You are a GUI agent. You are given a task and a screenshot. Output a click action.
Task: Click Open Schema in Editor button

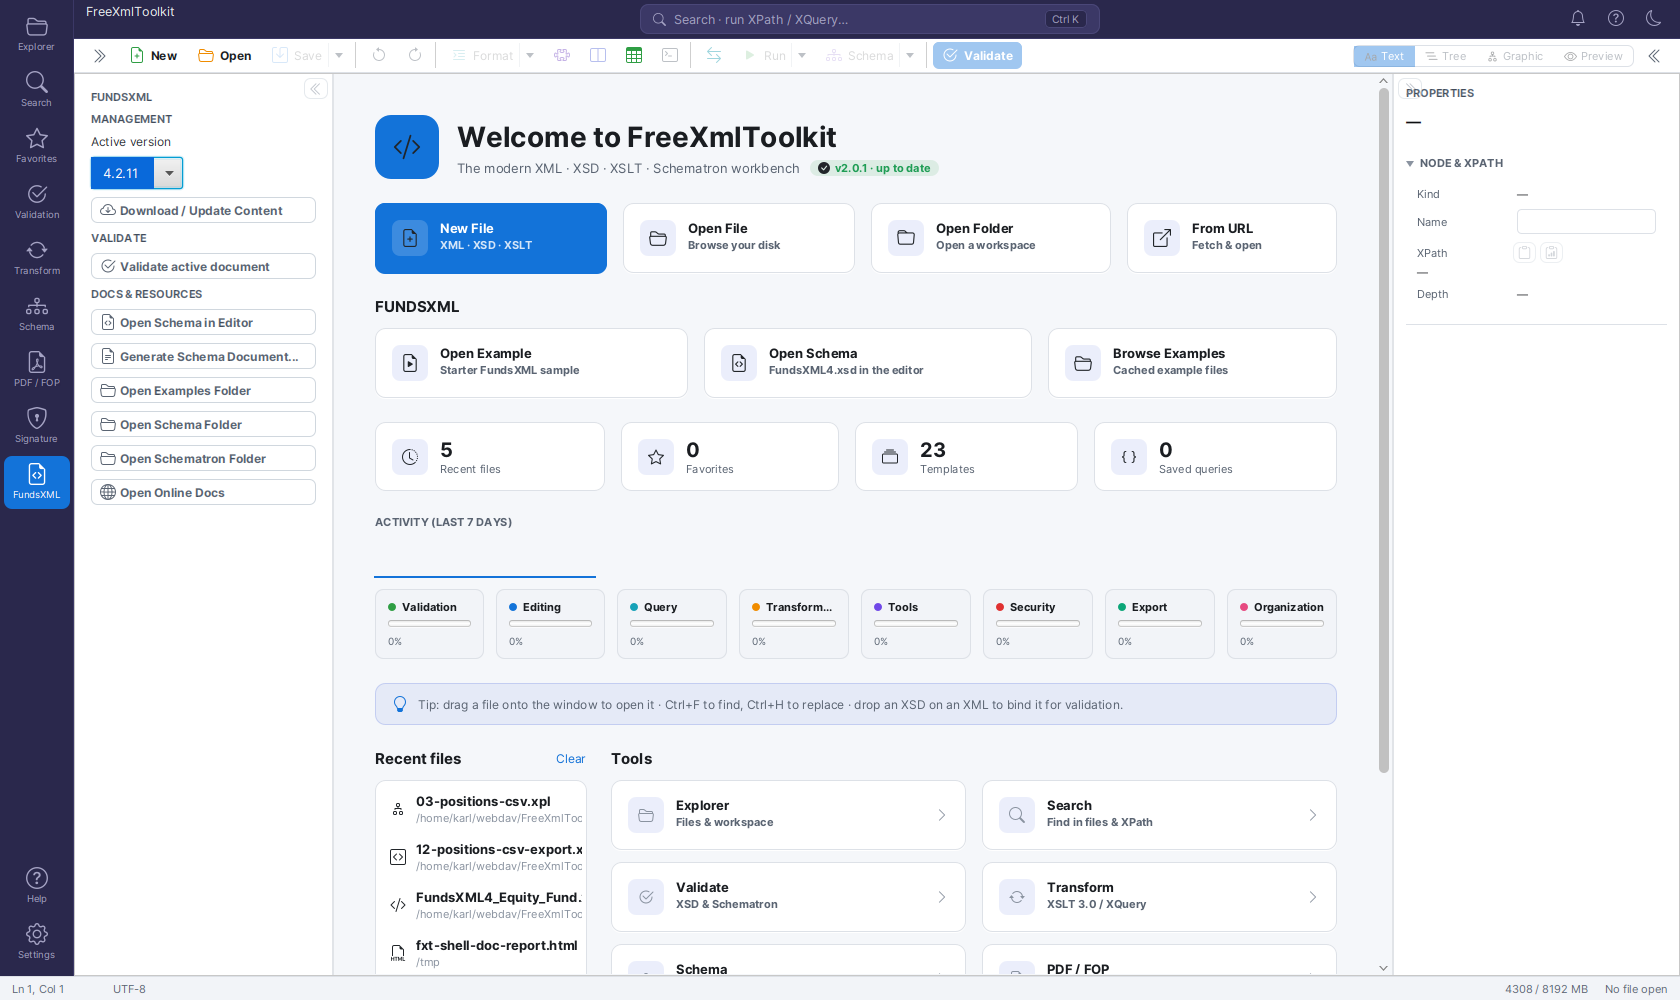click(203, 322)
